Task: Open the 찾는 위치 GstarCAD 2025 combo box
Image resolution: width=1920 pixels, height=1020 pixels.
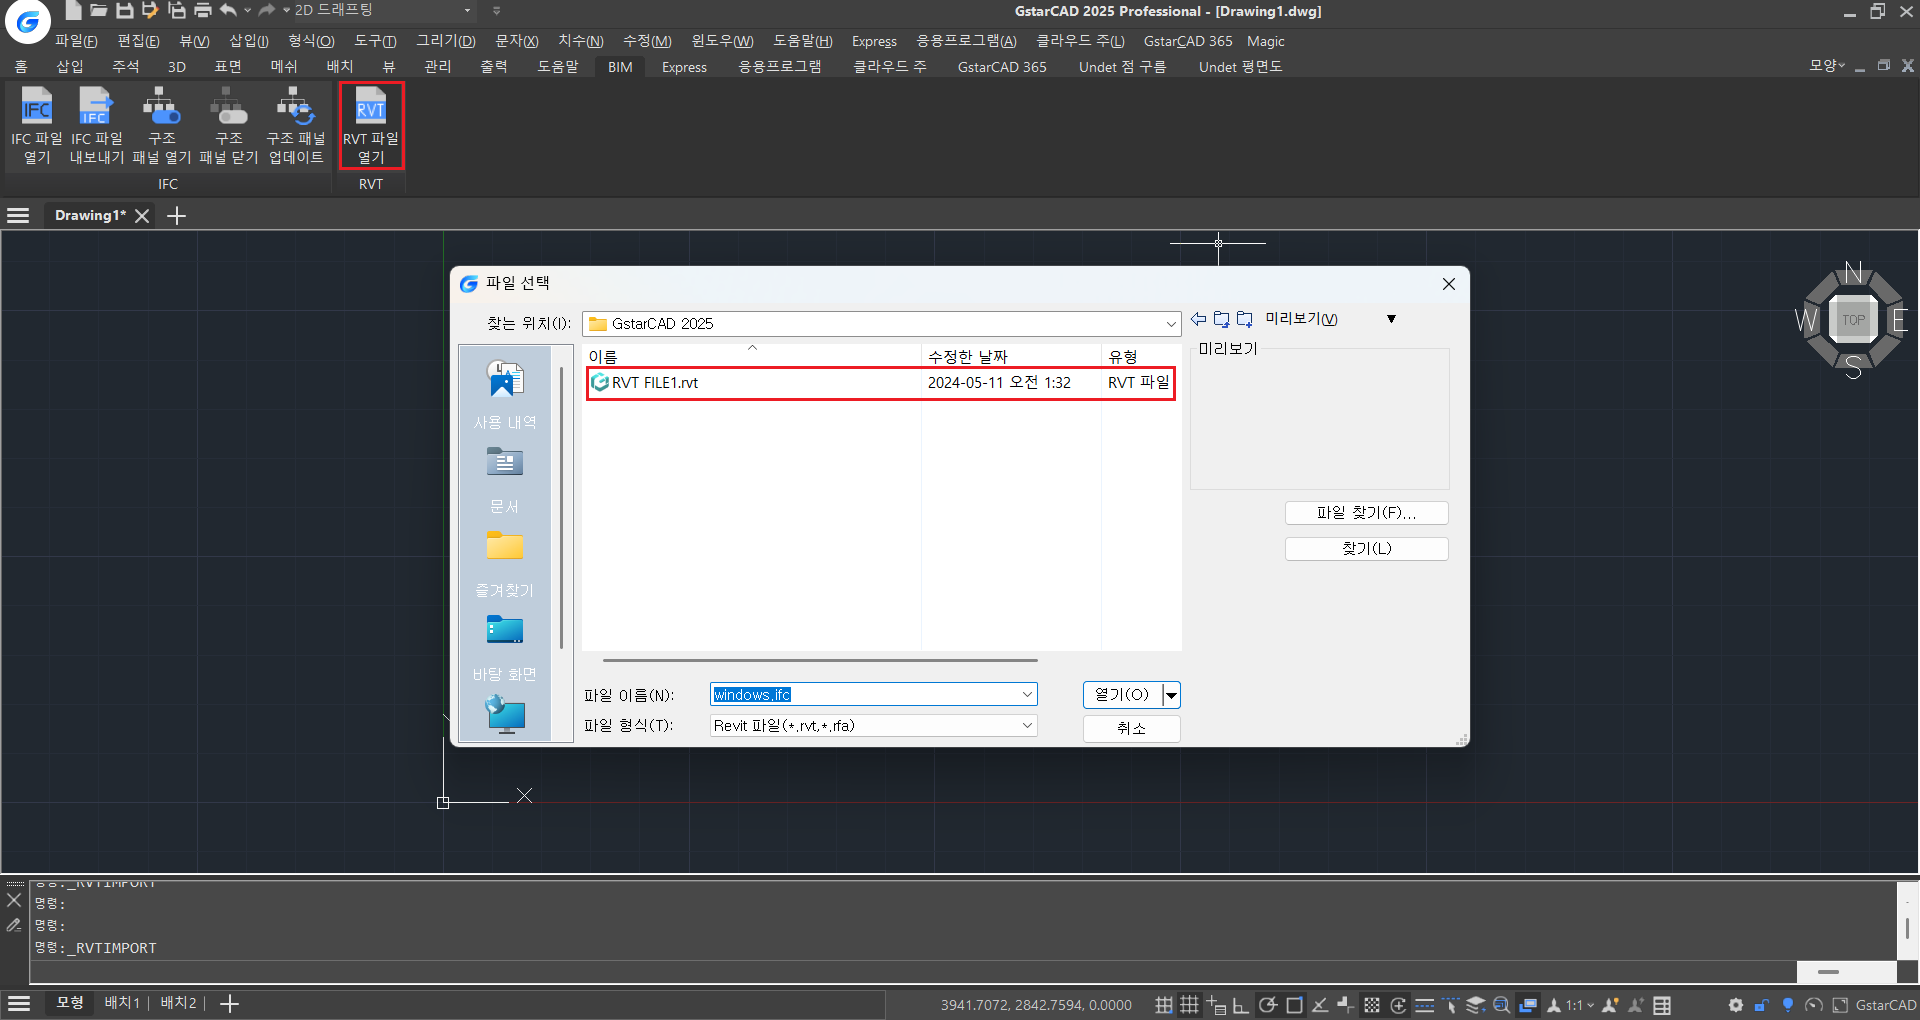Action: pyautogui.click(x=881, y=324)
